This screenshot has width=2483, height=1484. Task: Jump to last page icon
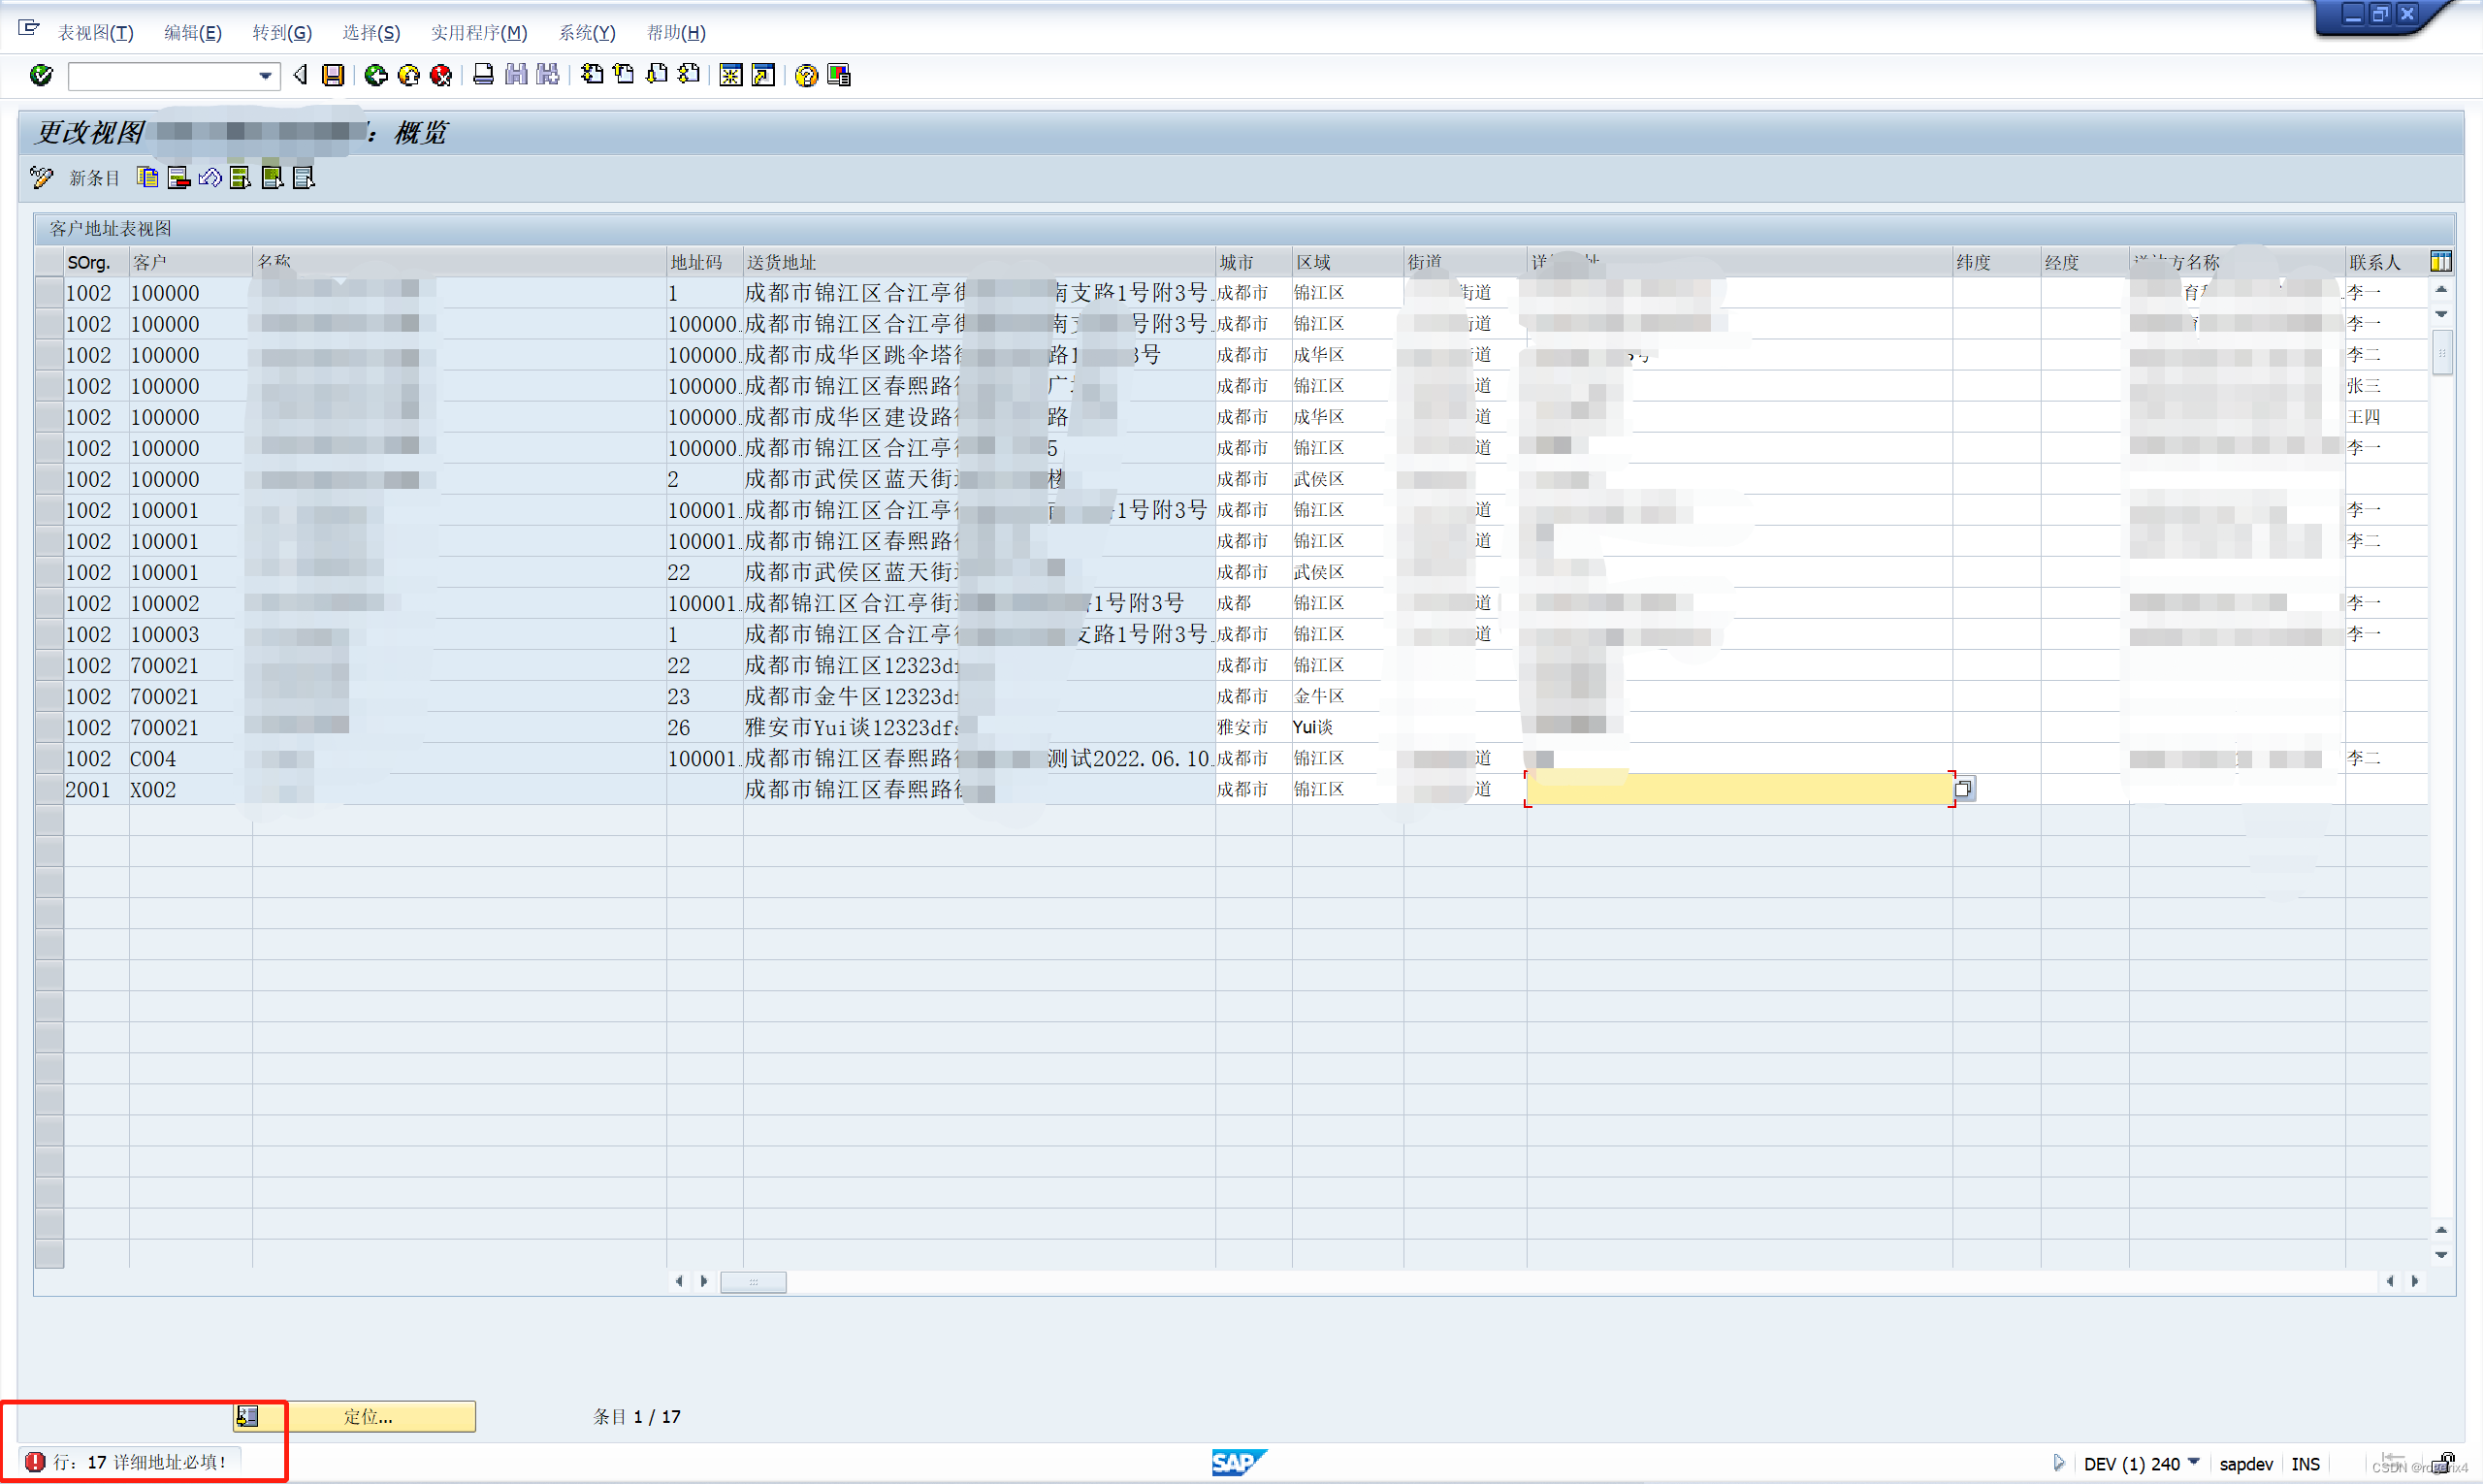689,75
